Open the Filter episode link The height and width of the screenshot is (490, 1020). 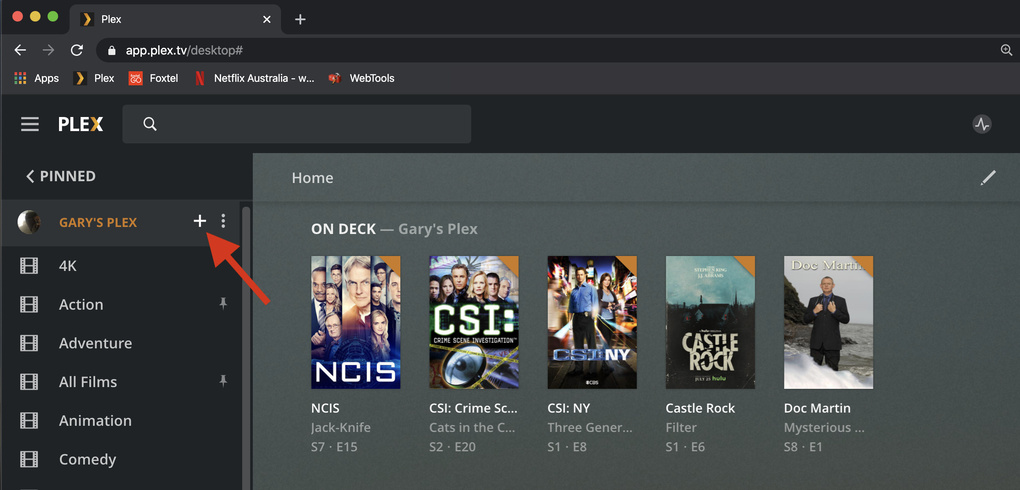point(681,428)
